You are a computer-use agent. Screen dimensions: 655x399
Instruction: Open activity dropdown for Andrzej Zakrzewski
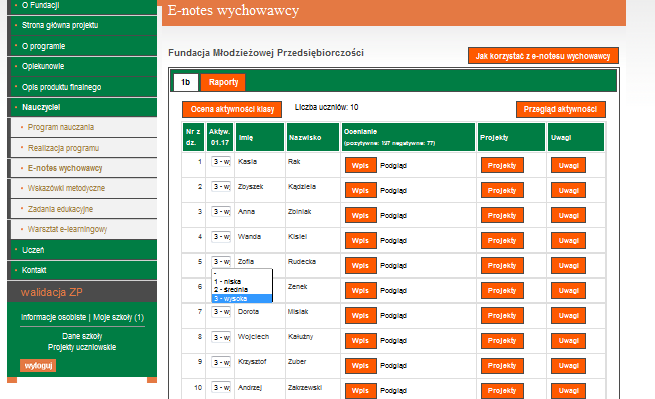click(221, 388)
